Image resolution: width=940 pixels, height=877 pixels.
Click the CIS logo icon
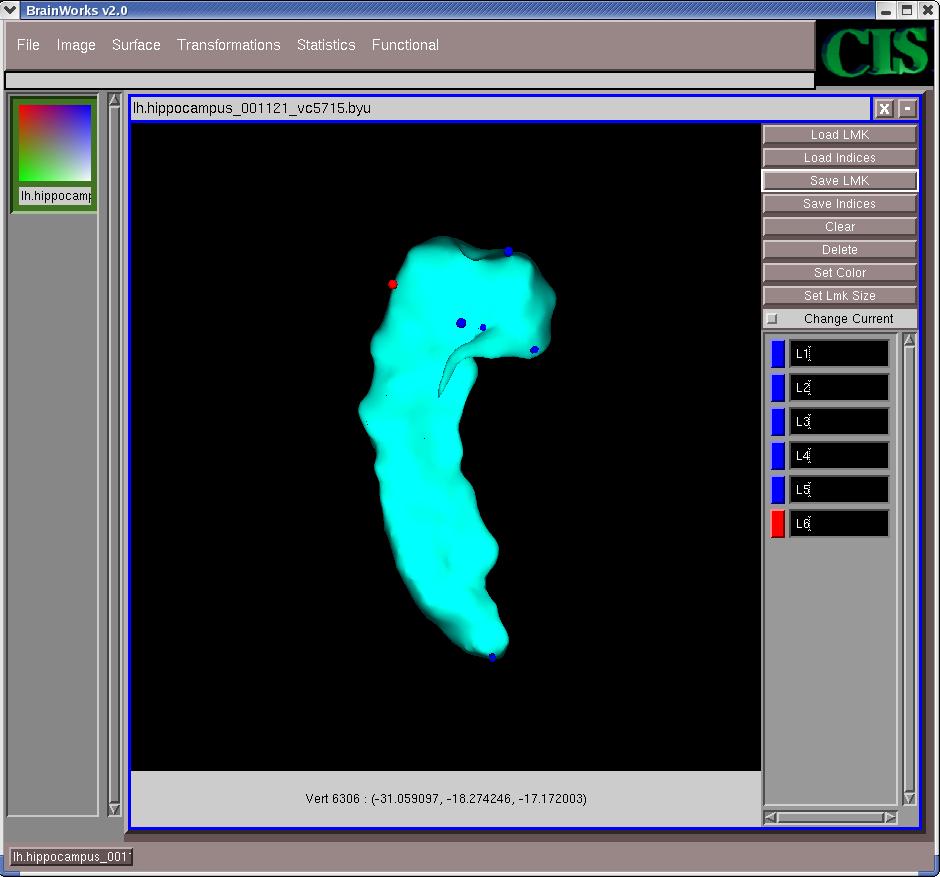(x=877, y=54)
